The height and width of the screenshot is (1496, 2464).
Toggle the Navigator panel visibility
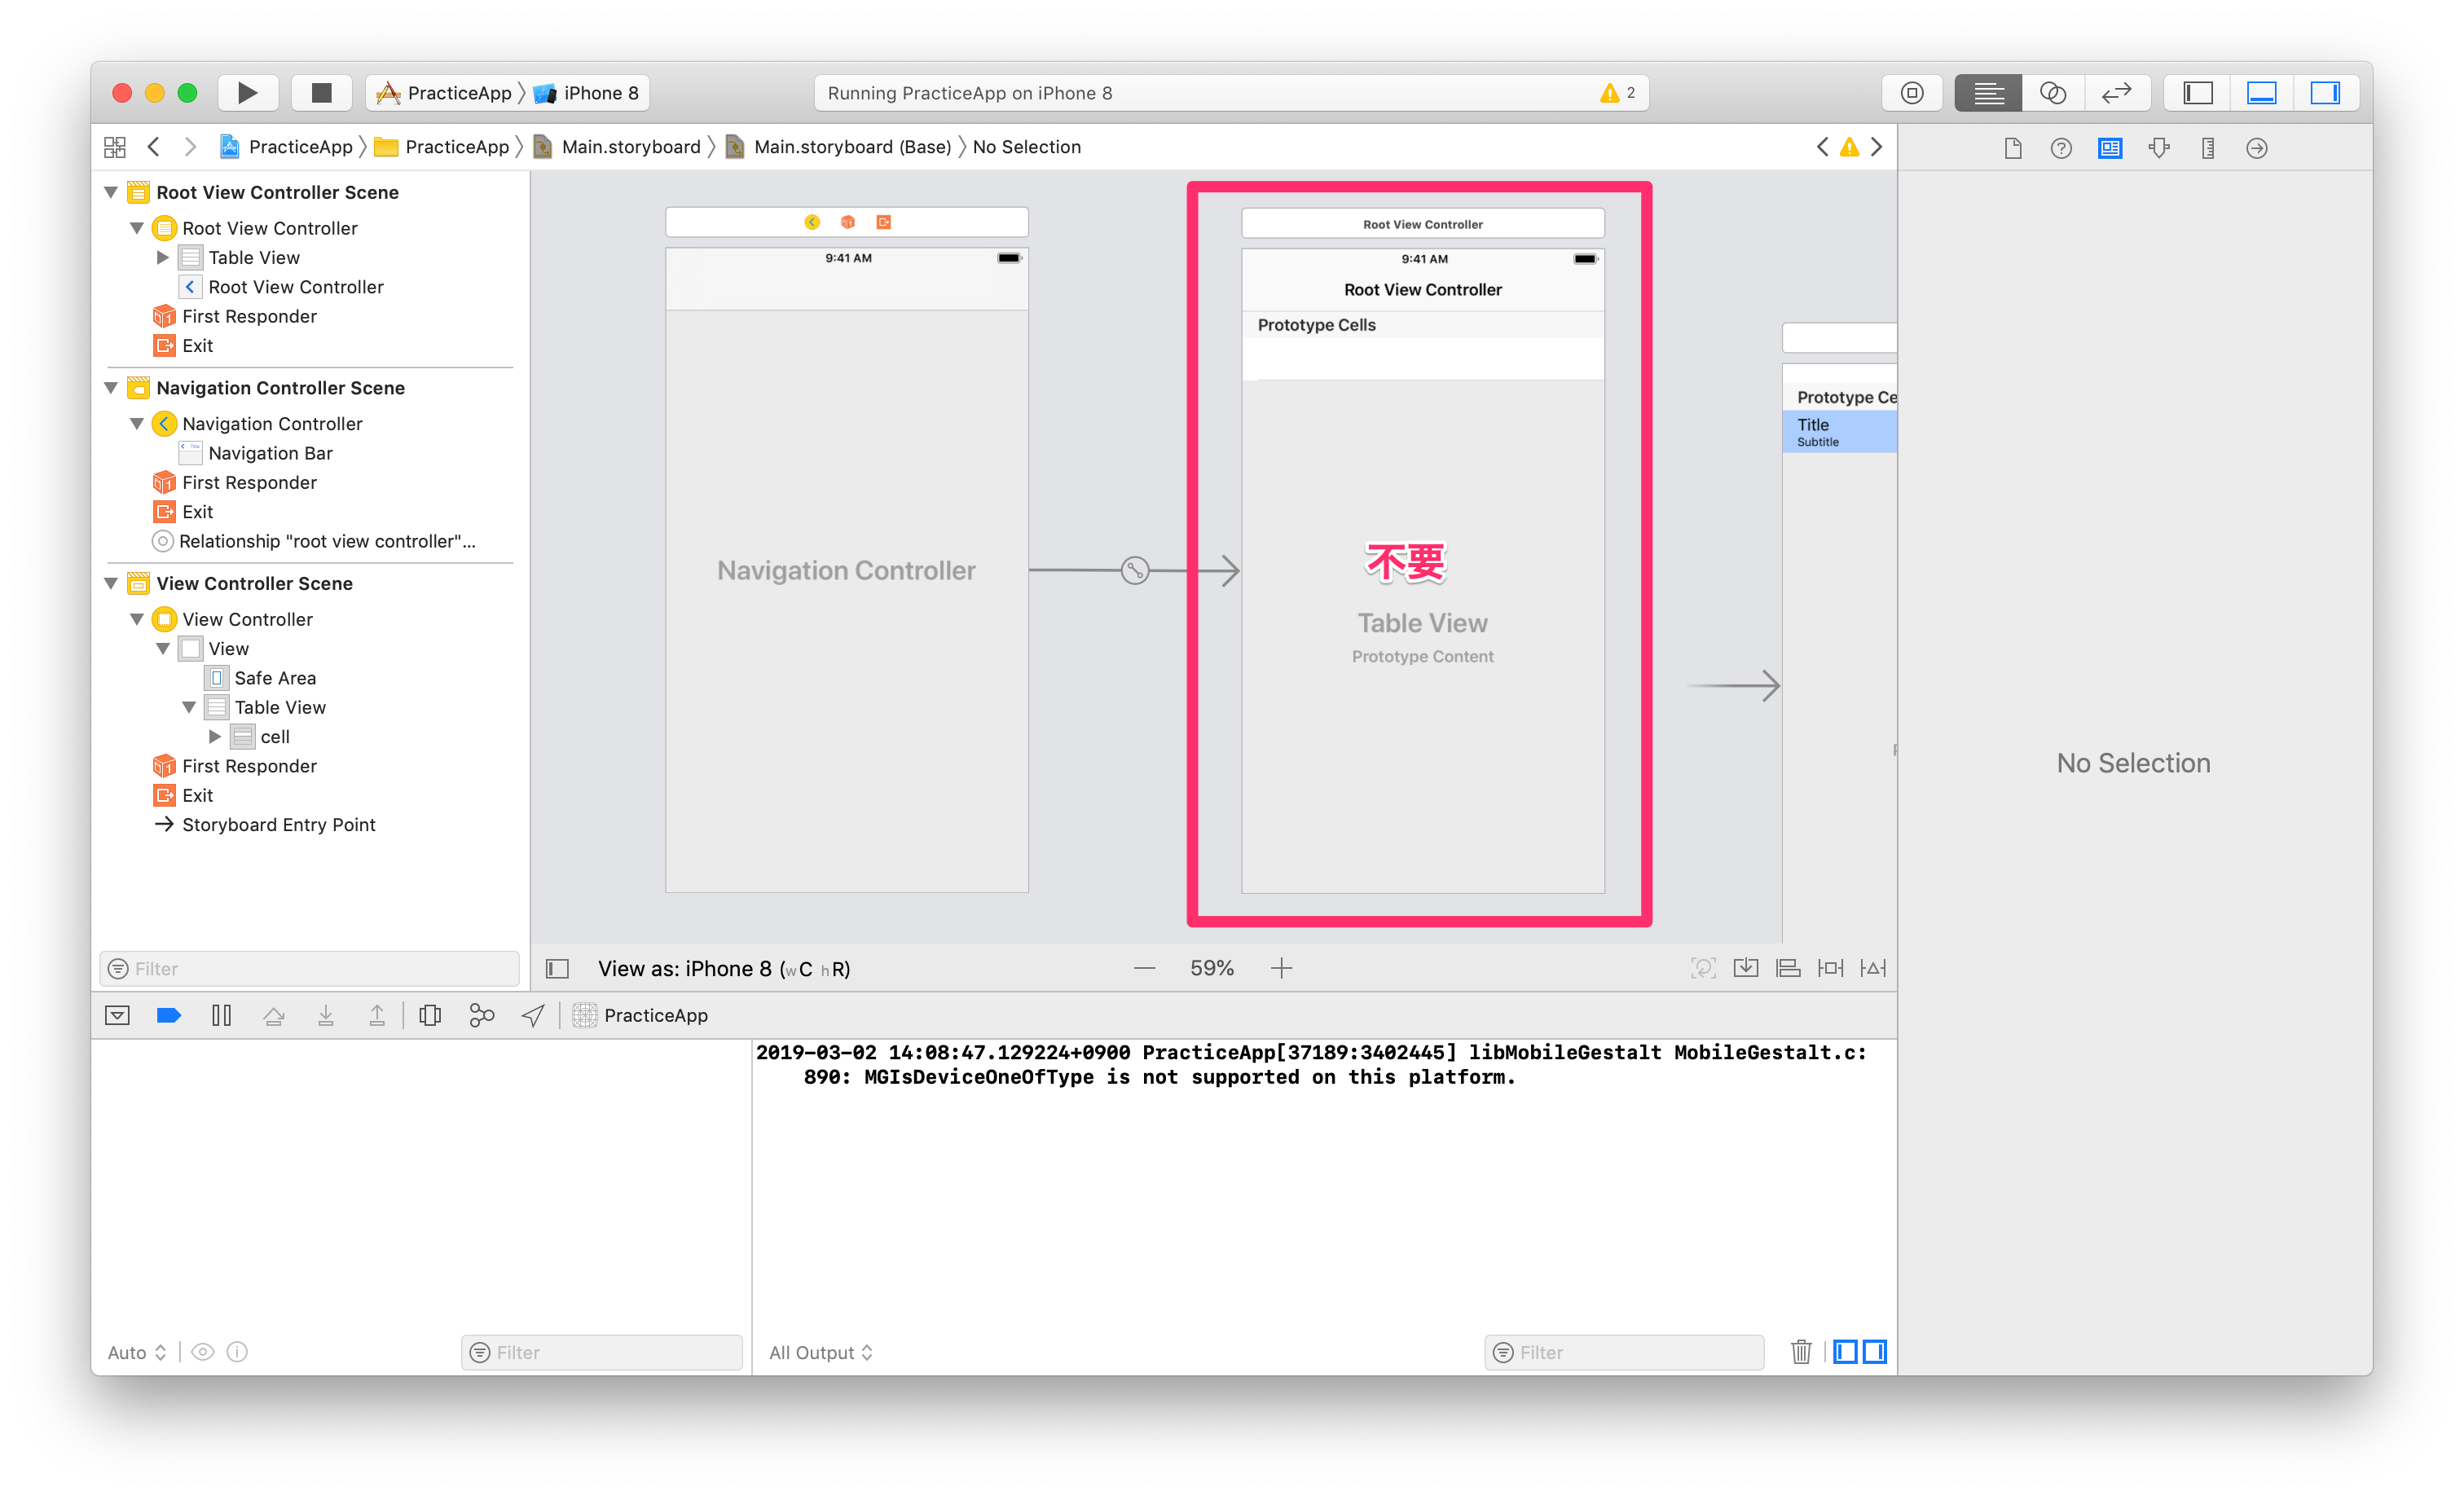(x=2197, y=93)
